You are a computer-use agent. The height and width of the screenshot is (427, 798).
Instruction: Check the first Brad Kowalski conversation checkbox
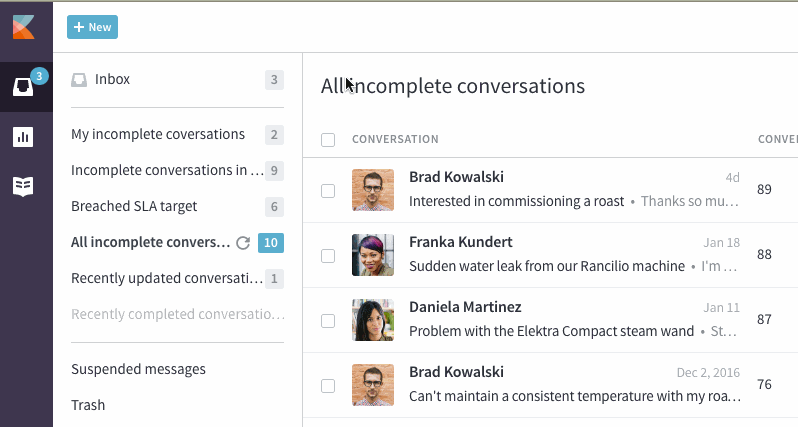pos(328,191)
